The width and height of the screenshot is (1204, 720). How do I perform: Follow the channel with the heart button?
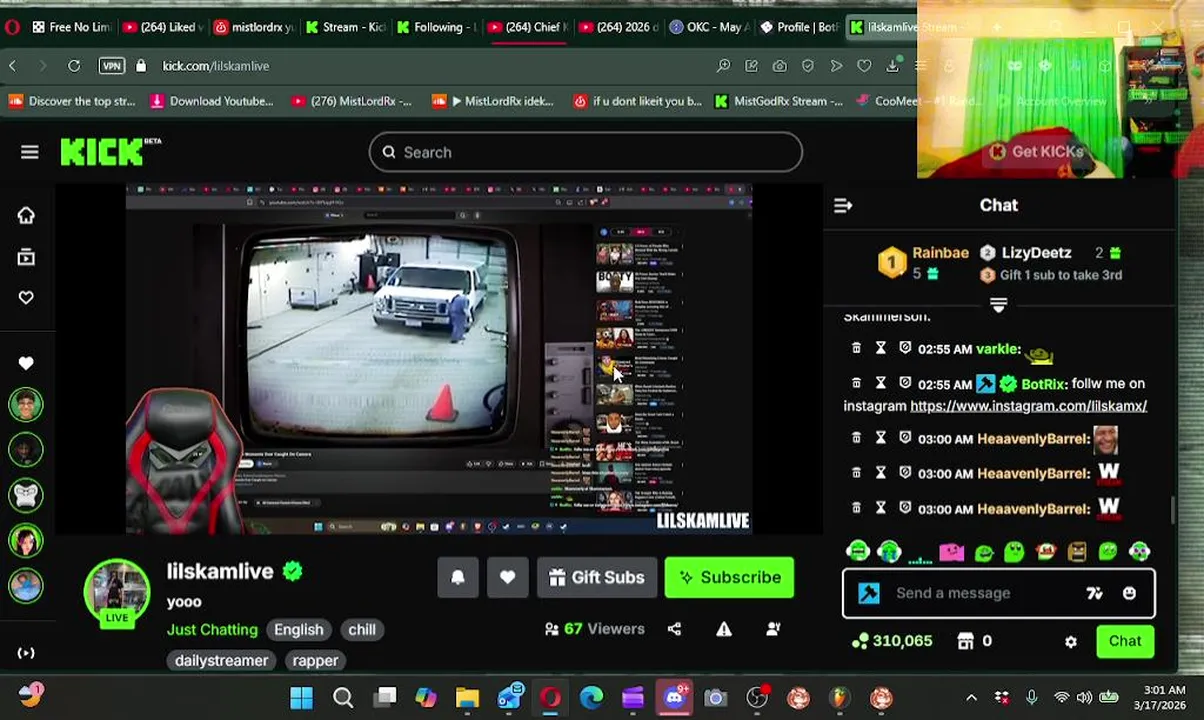(x=507, y=577)
